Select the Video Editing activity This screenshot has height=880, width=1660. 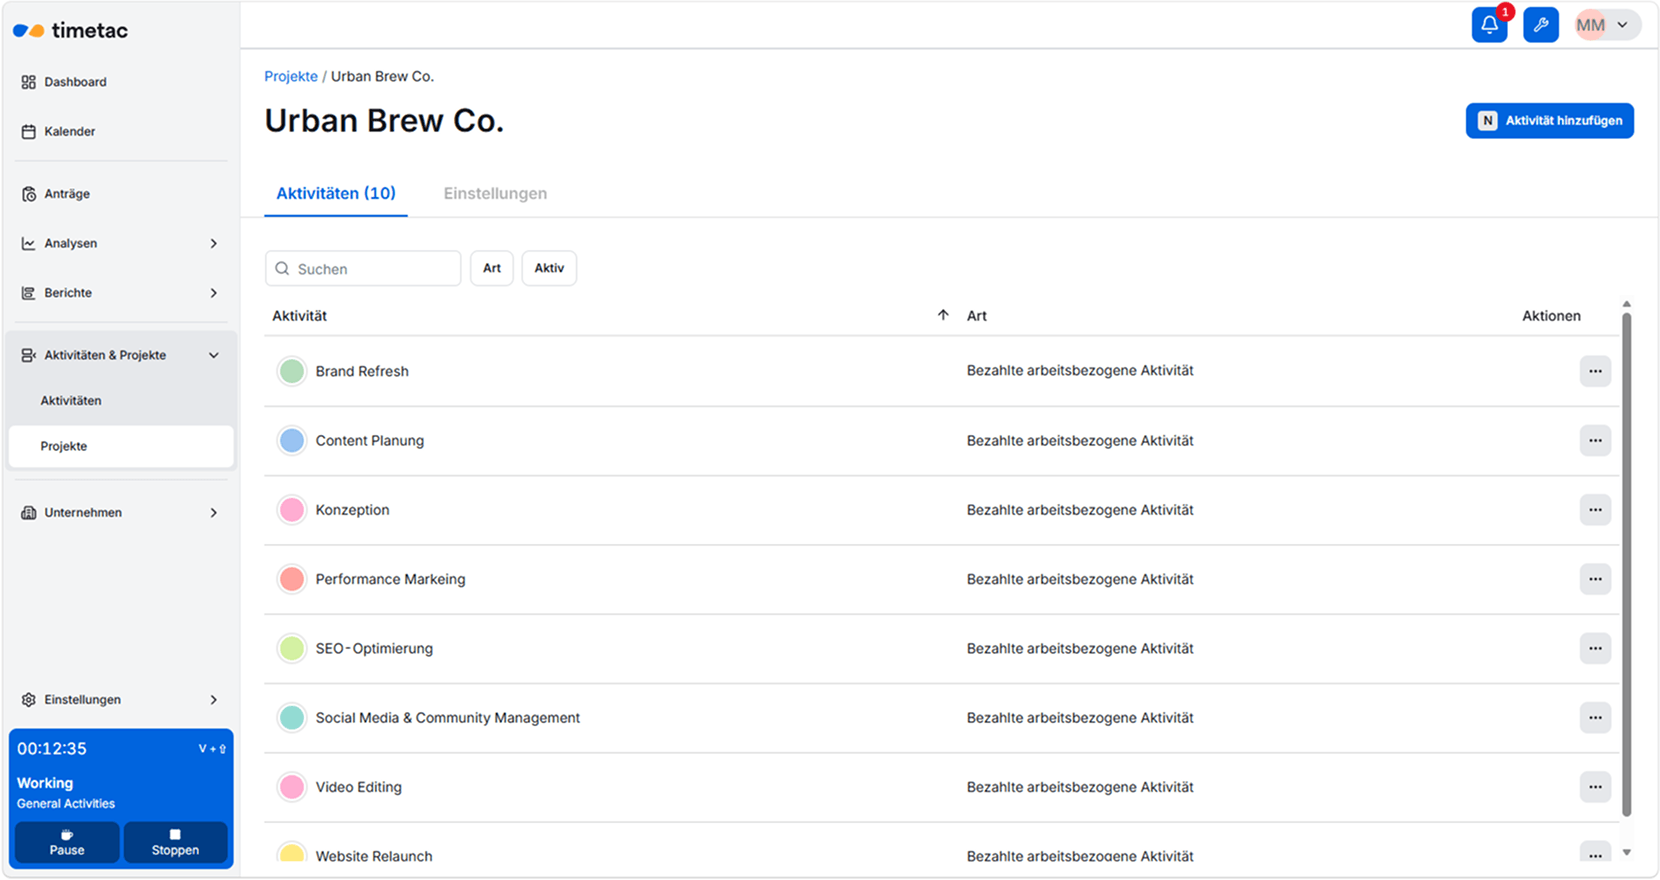coord(359,787)
